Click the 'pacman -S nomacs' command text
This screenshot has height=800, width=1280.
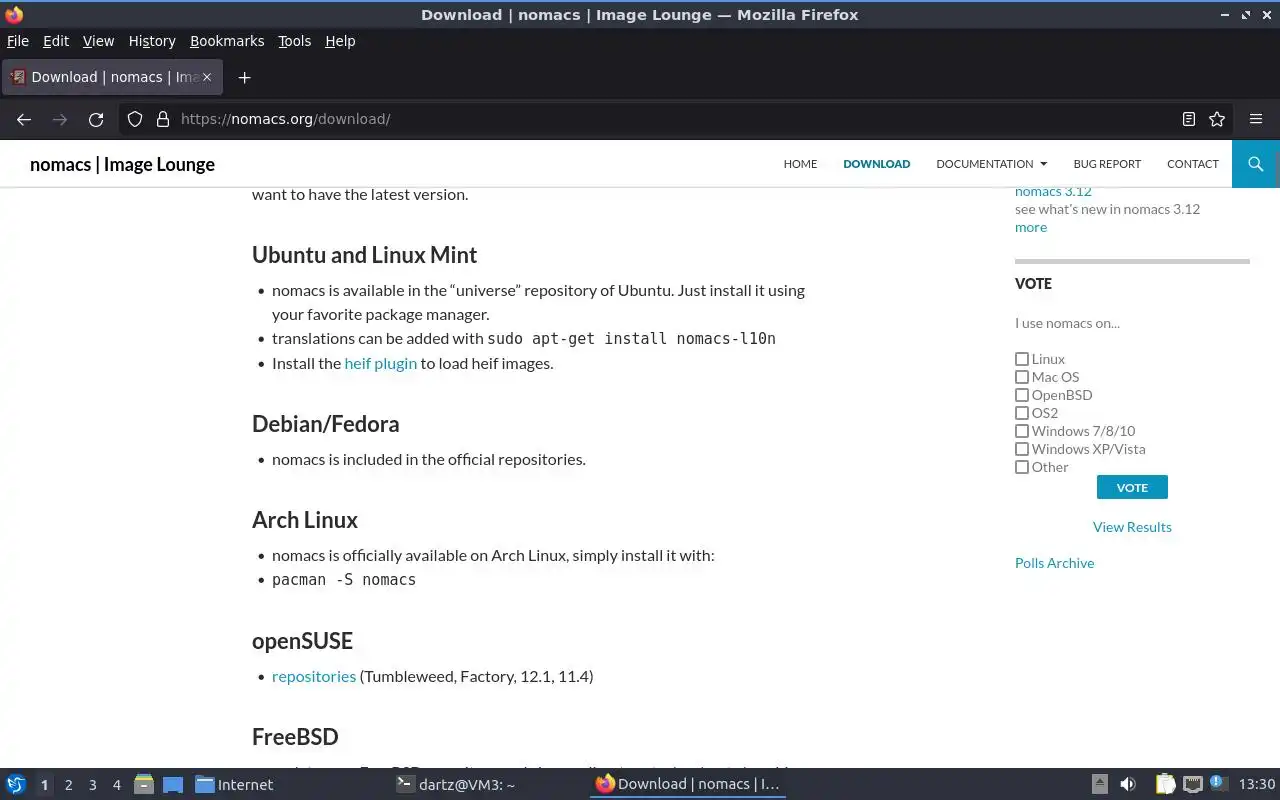coord(344,580)
